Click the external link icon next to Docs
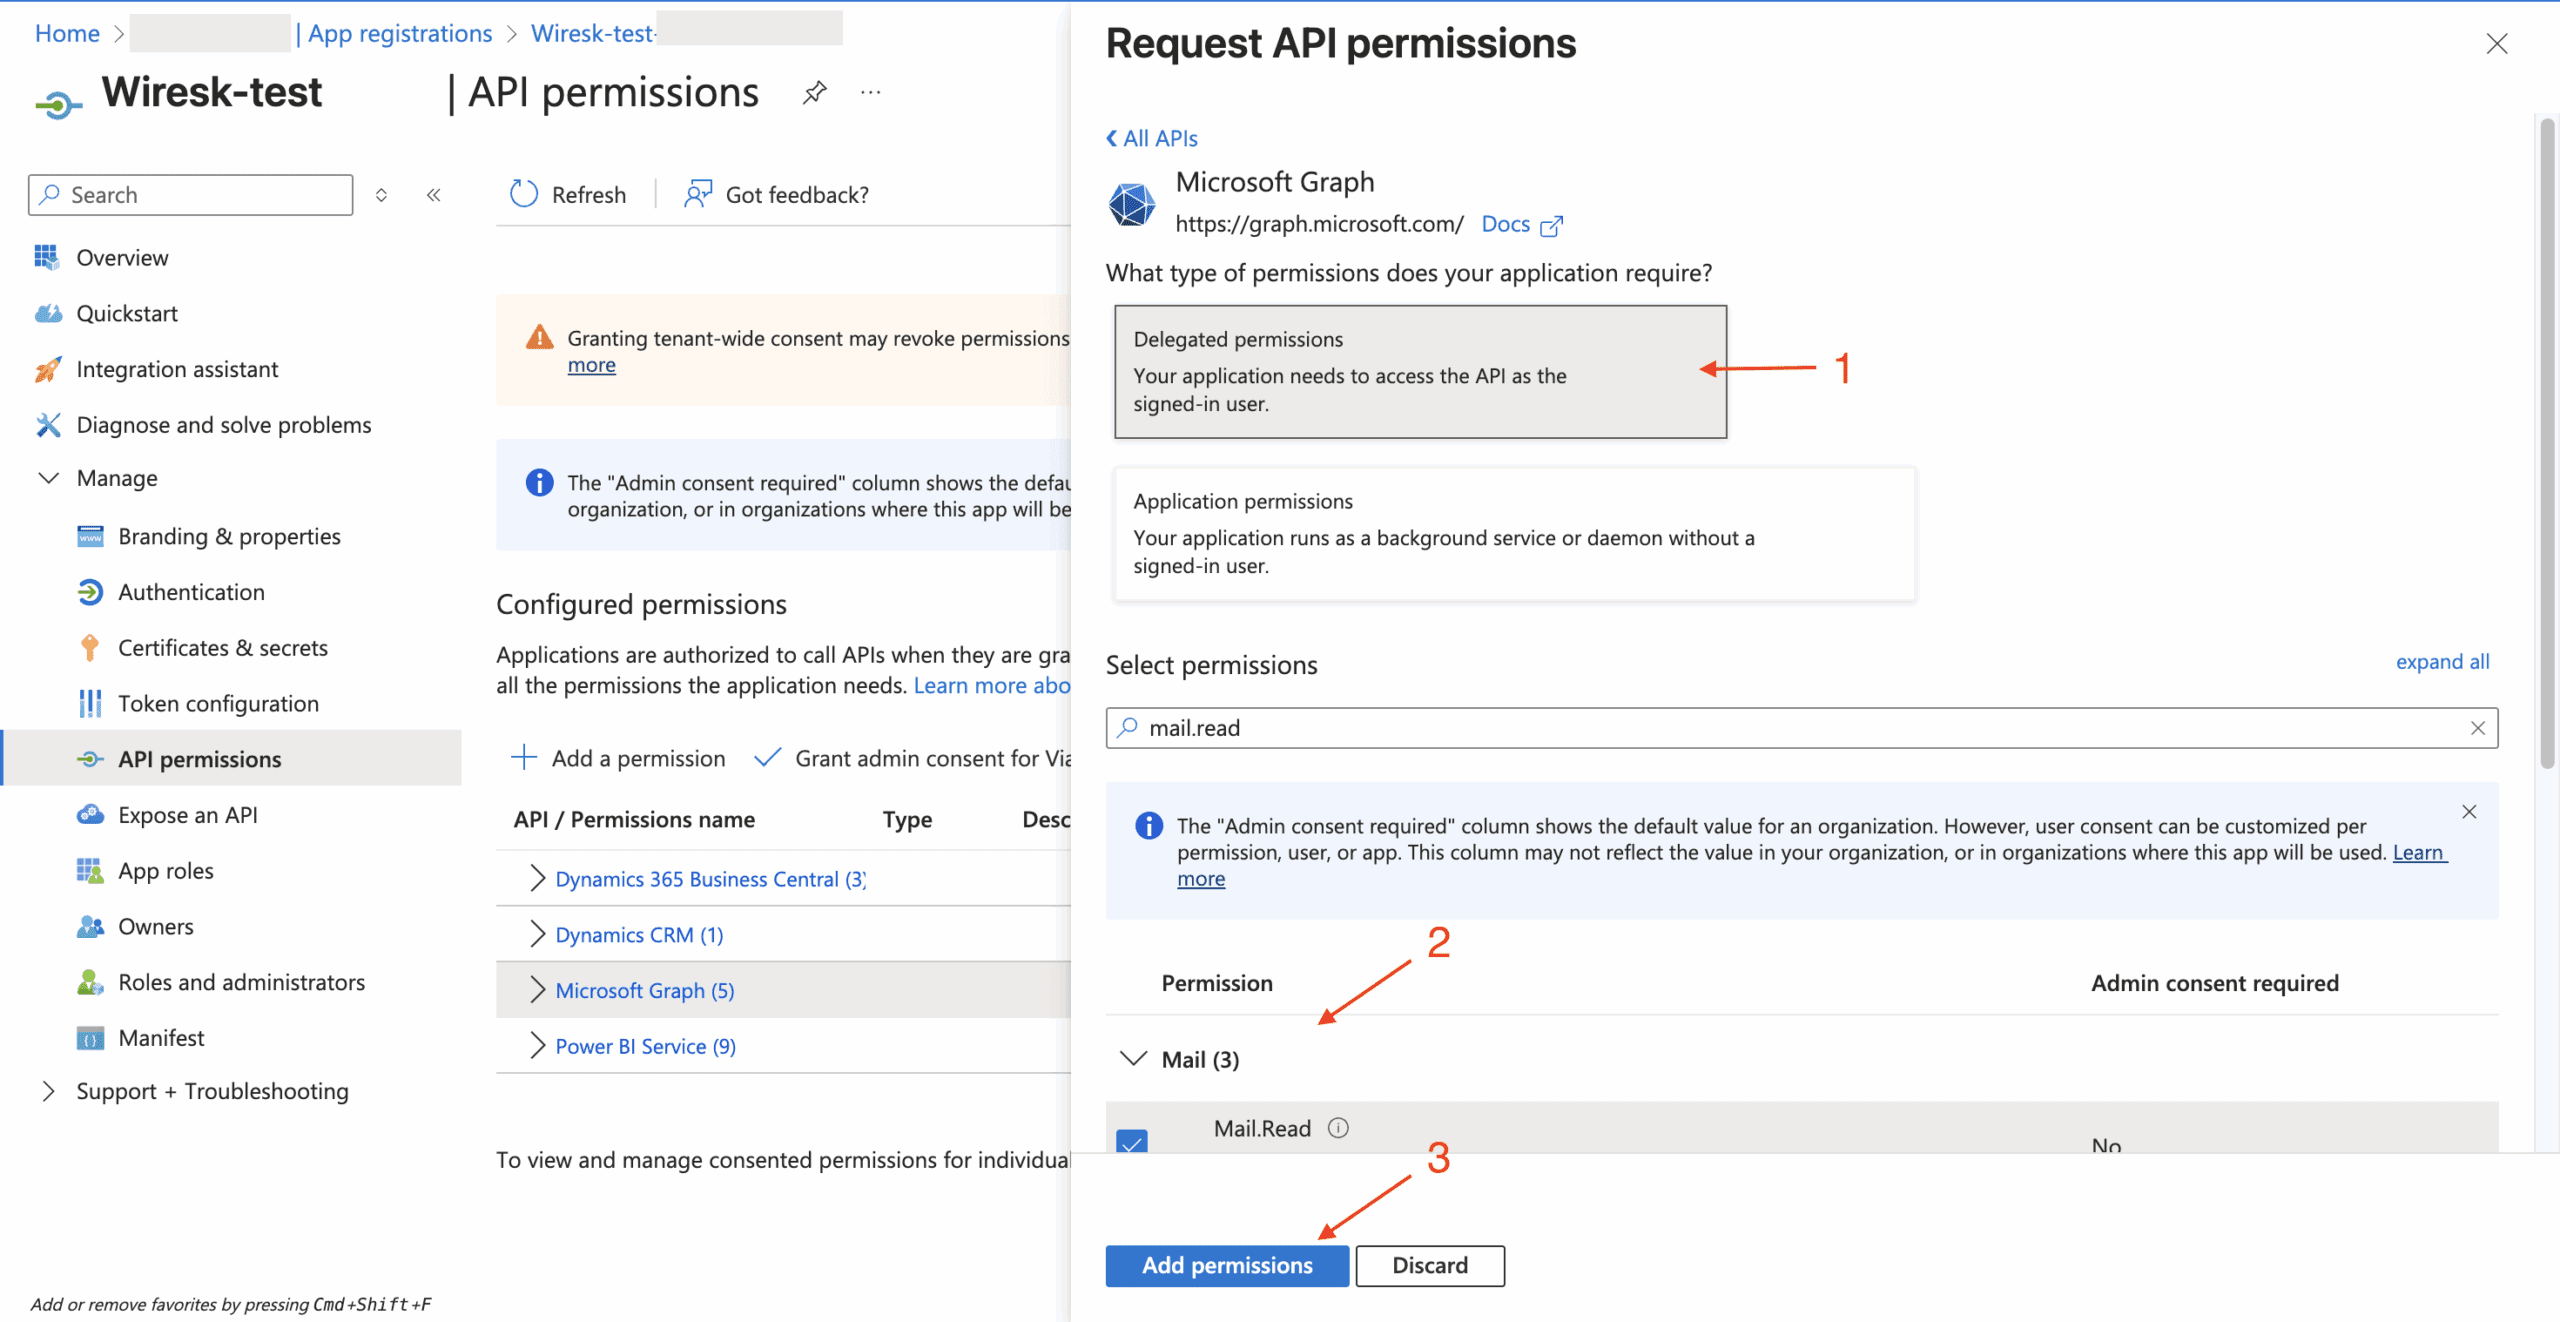The image size is (2560, 1322). point(1551,226)
